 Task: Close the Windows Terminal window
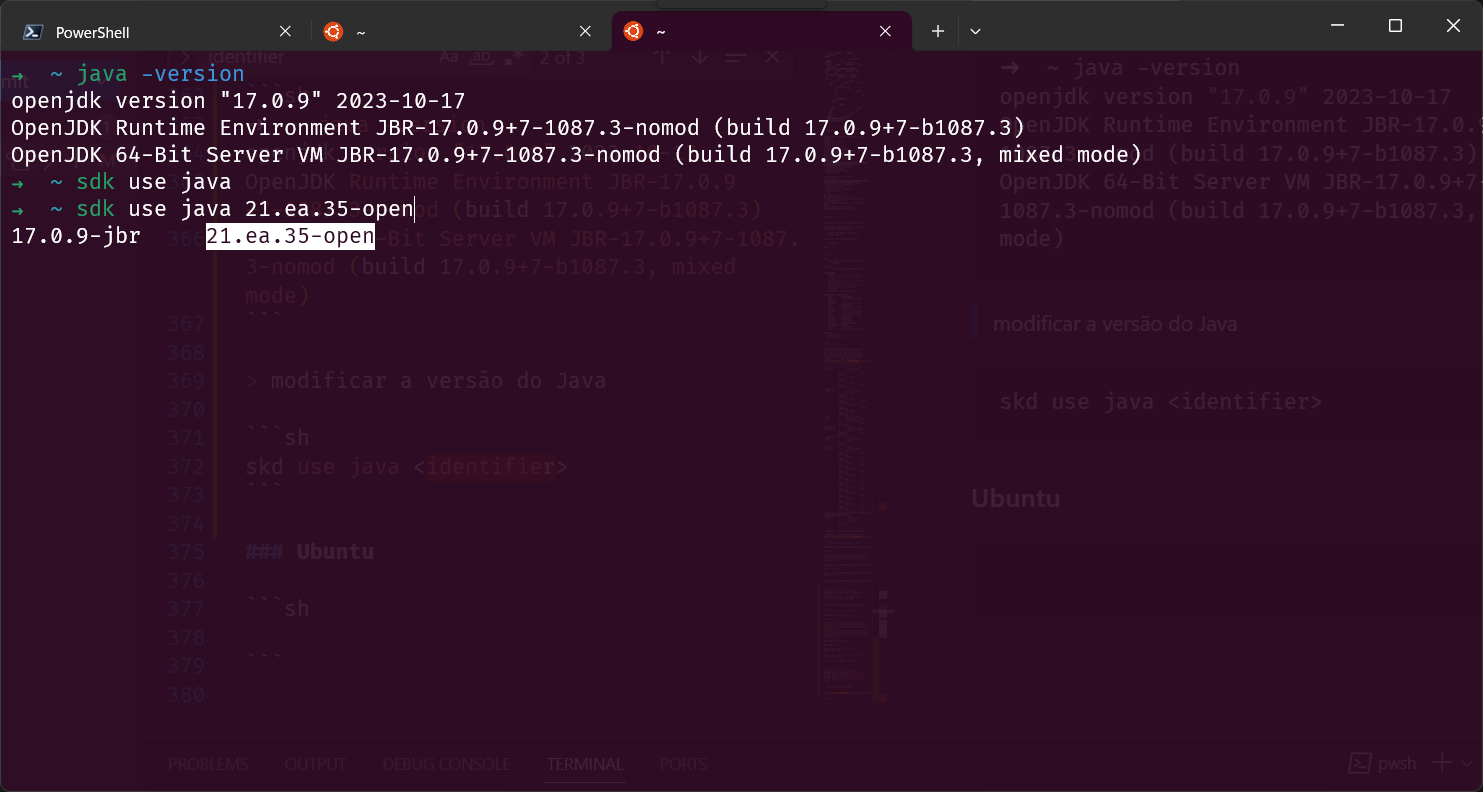coord(1453,26)
